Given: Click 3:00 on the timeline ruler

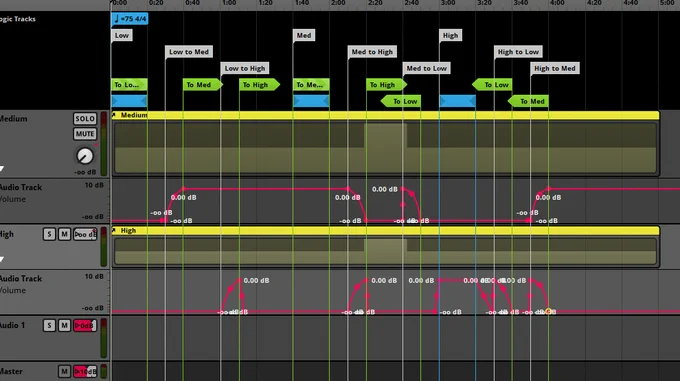Looking at the screenshot, I should pos(448,3).
